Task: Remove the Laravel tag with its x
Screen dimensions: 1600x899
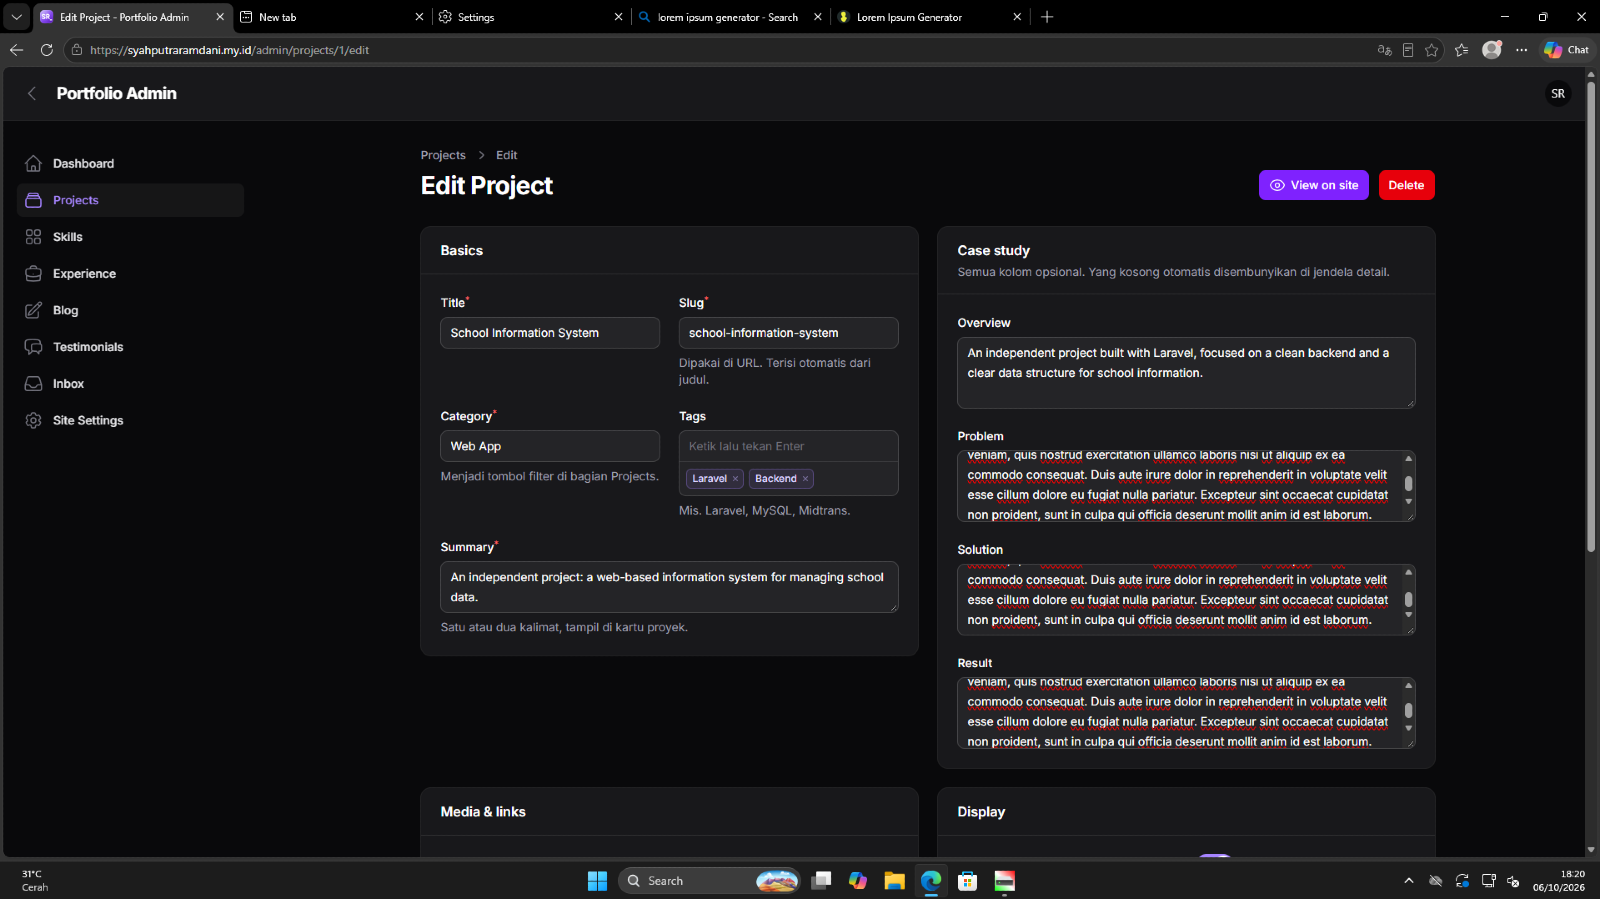Action: click(735, 479)
